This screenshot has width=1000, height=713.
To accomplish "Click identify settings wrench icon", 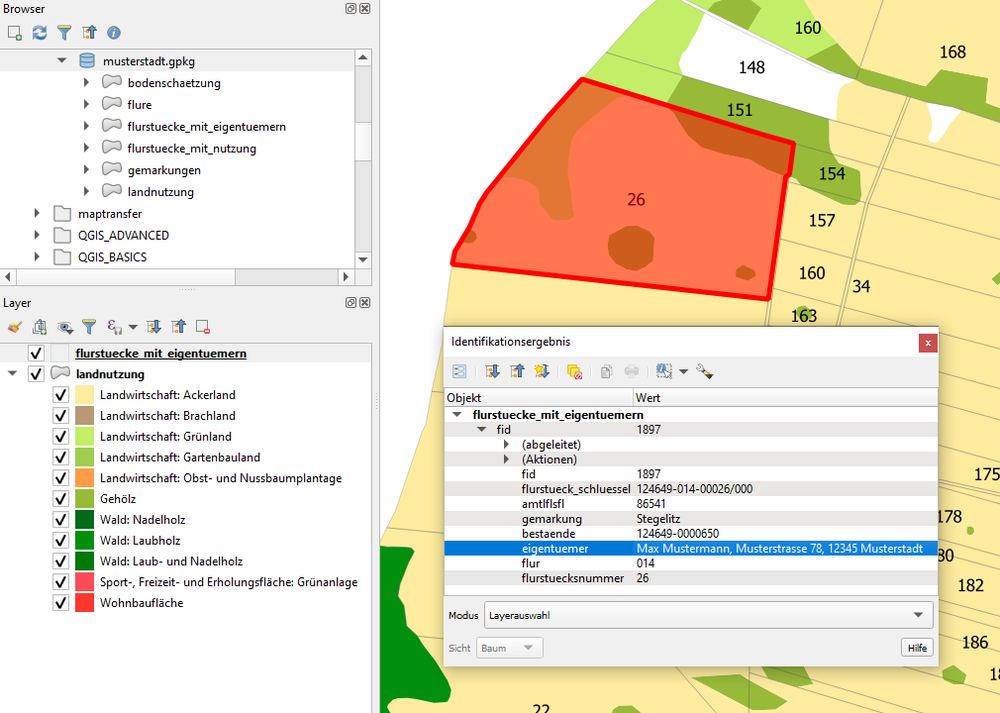I will (x=704, y=371).
